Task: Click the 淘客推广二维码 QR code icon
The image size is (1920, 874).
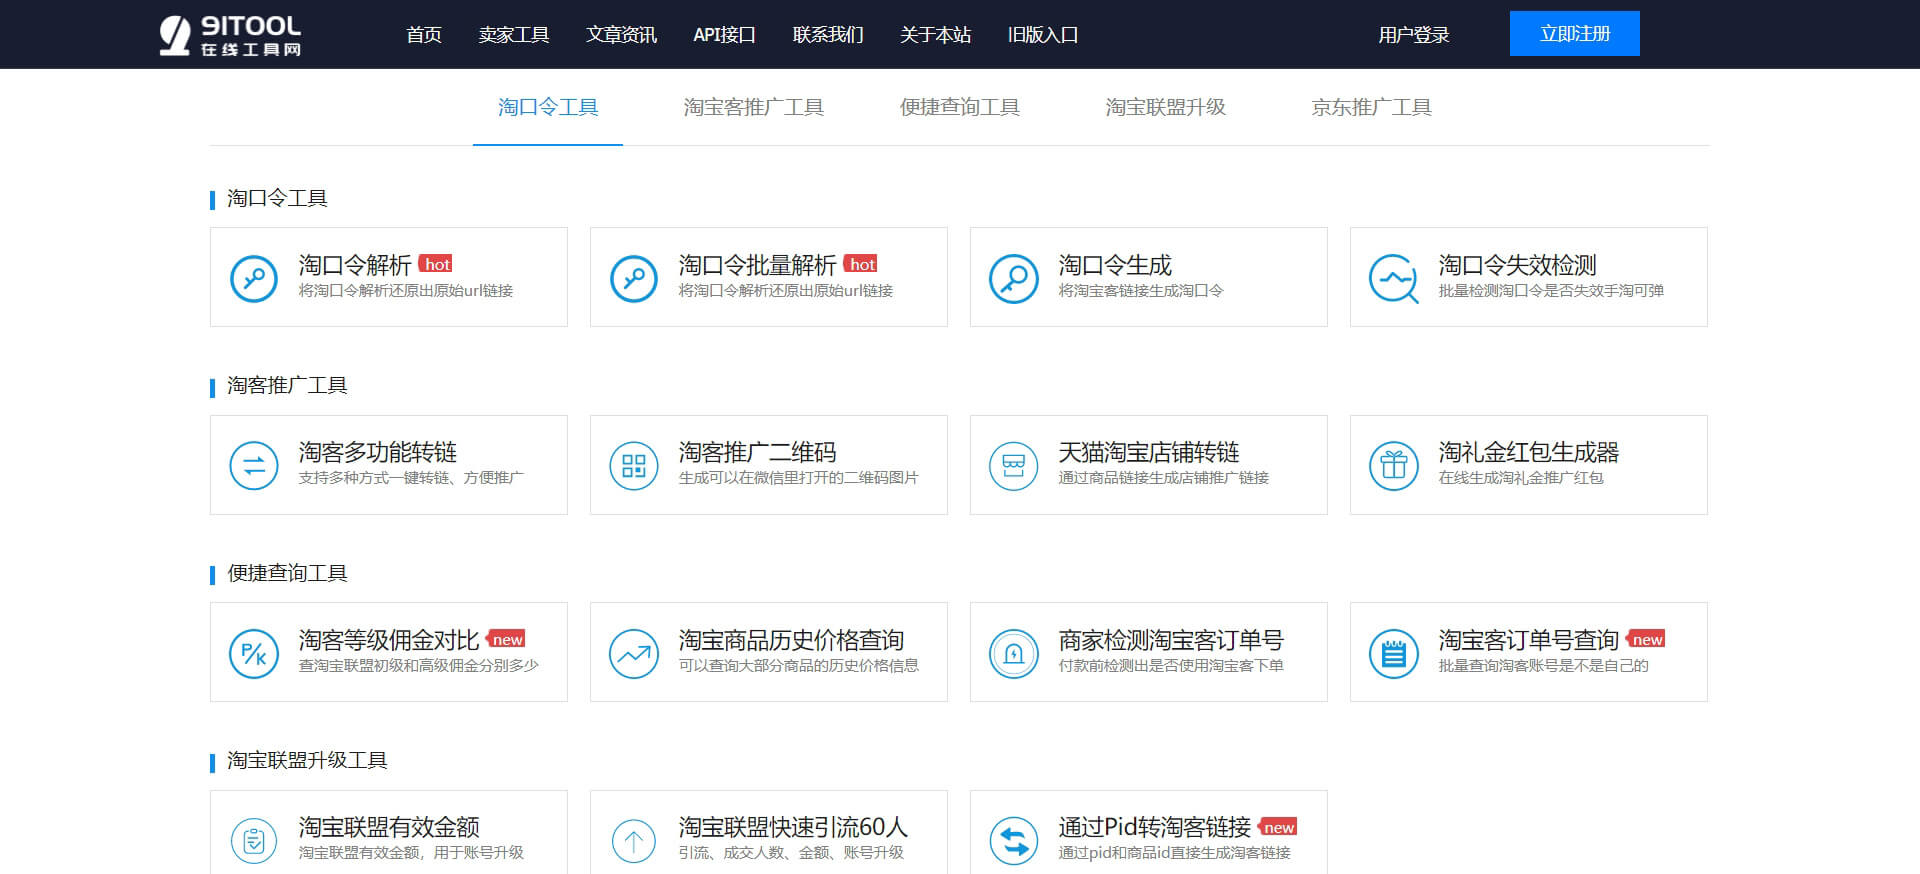Action: (634, 466)
